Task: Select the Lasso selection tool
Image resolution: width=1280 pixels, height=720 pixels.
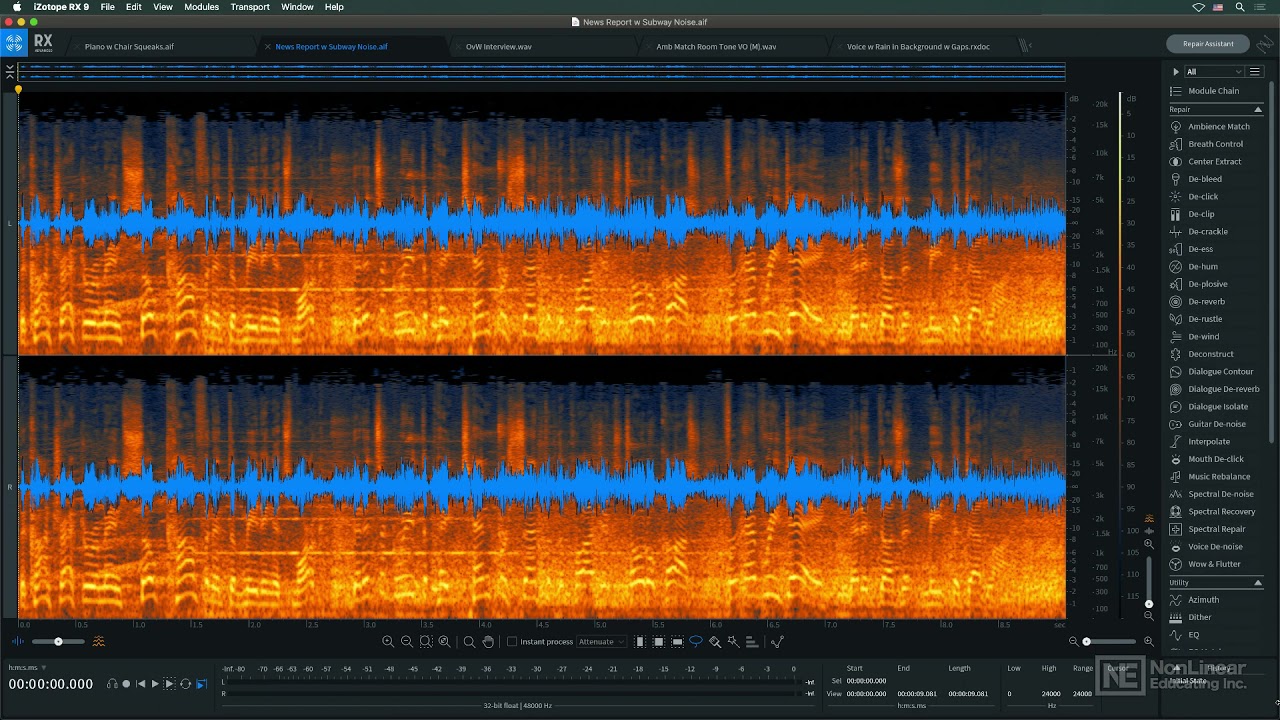Action: click(696, 642)
